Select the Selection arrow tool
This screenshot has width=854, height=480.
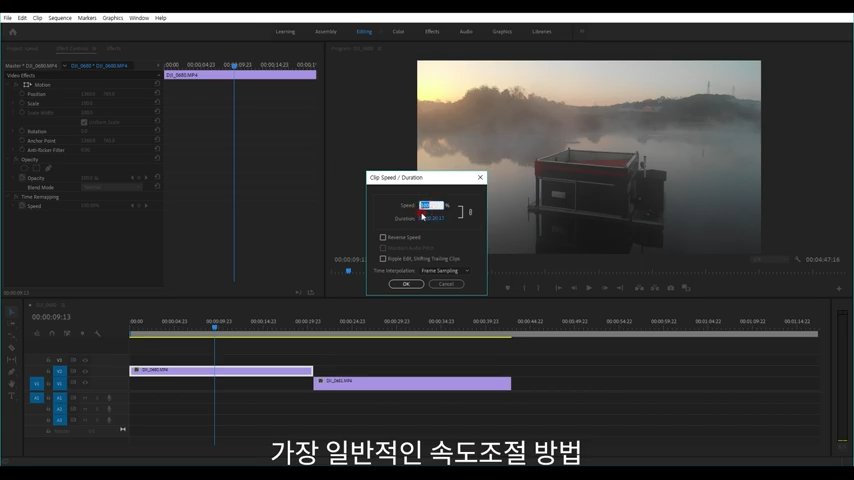point(11,311)
